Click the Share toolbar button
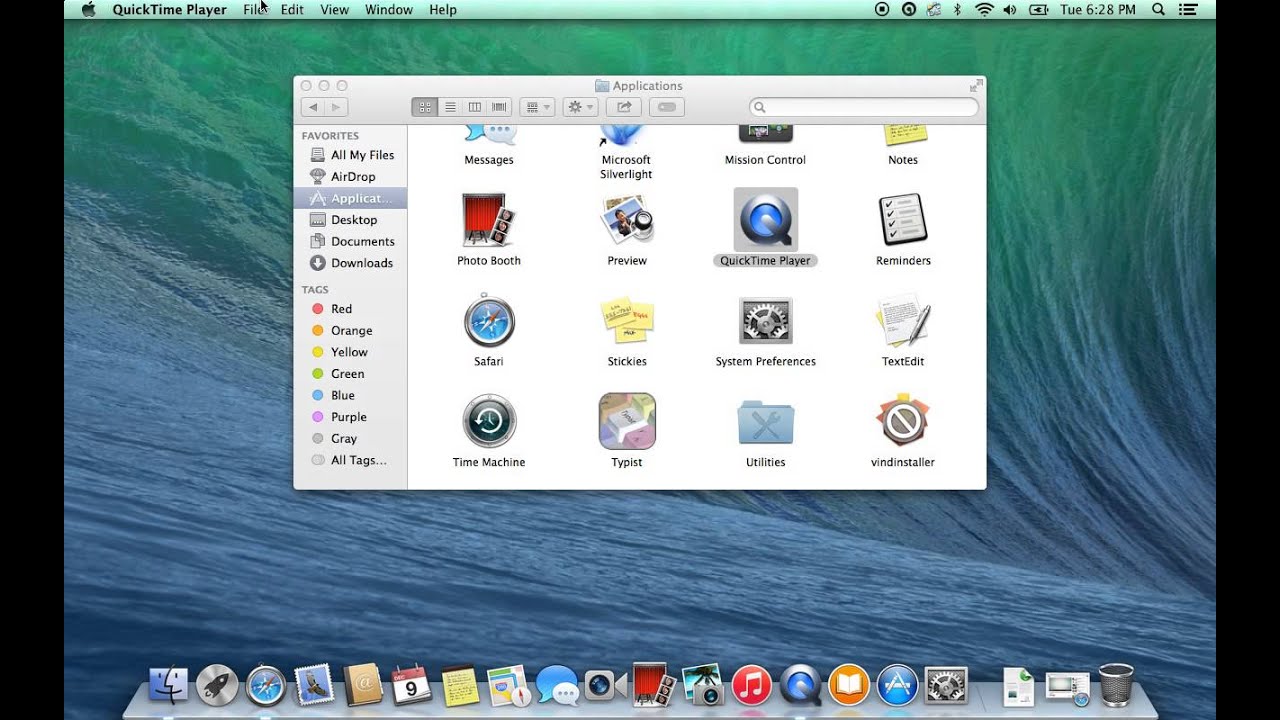The width and height of the screenshot is (1280, 720). (x=624, y=107)
